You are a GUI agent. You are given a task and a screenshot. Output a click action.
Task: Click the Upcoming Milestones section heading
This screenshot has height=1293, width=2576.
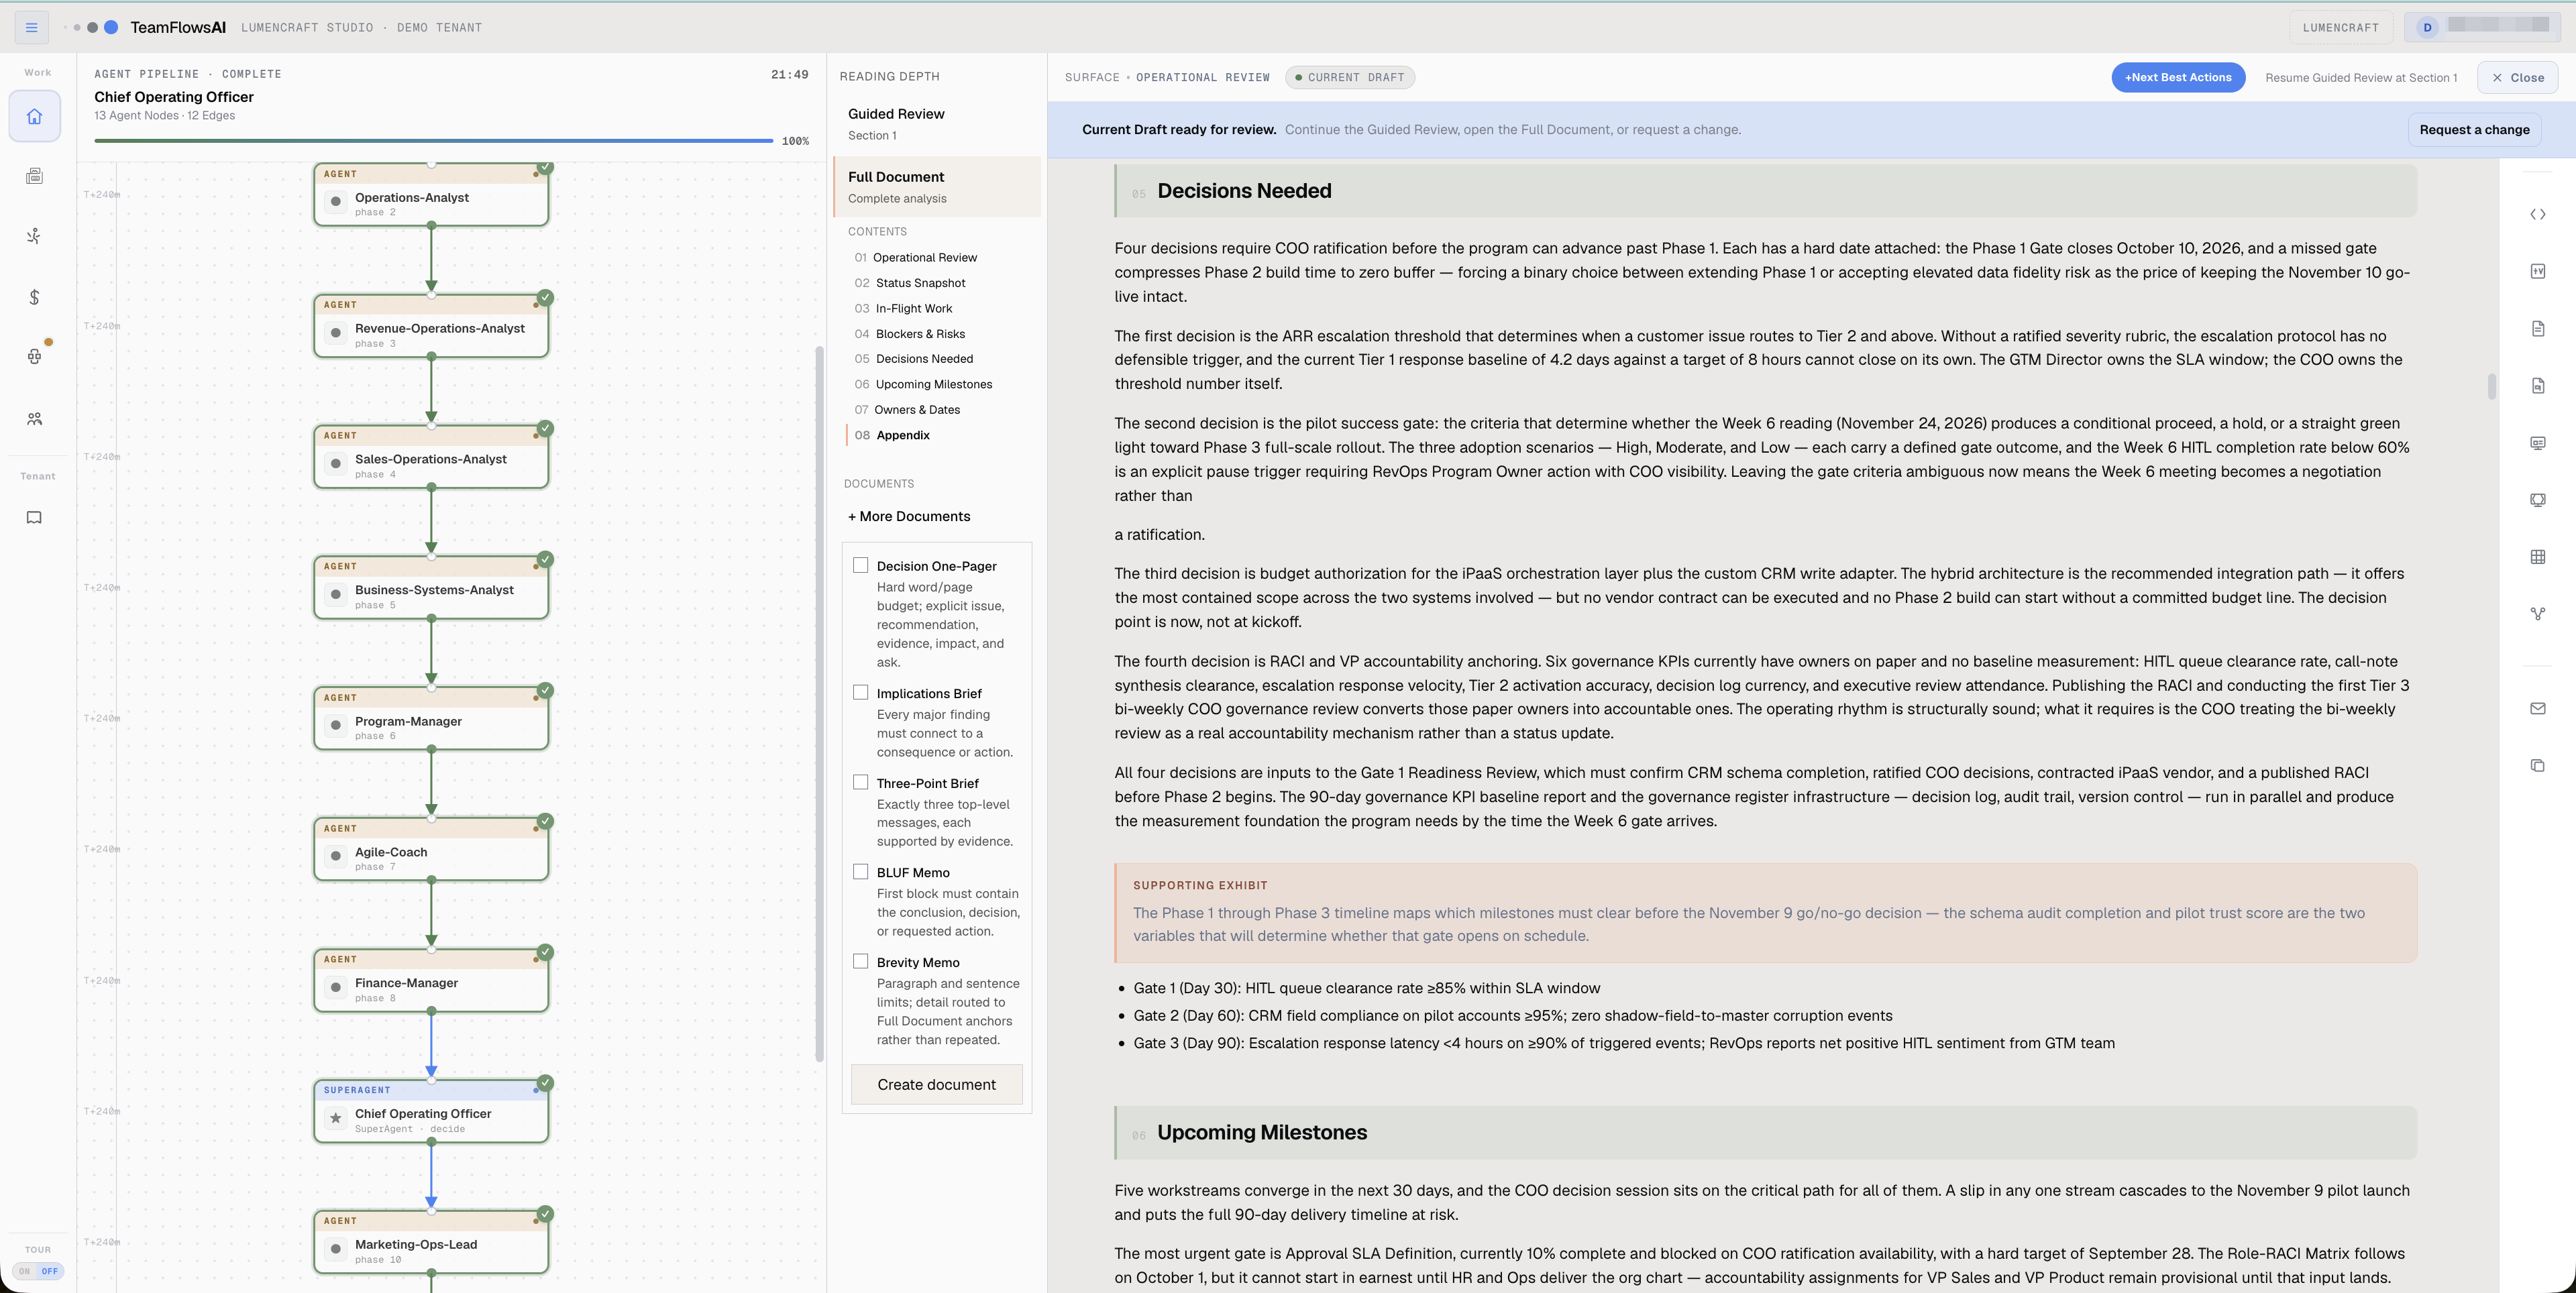tap(1766, 1132)
